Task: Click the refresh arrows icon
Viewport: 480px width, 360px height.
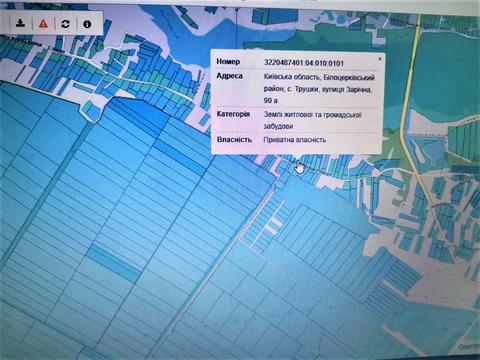Action: (65, 24)
